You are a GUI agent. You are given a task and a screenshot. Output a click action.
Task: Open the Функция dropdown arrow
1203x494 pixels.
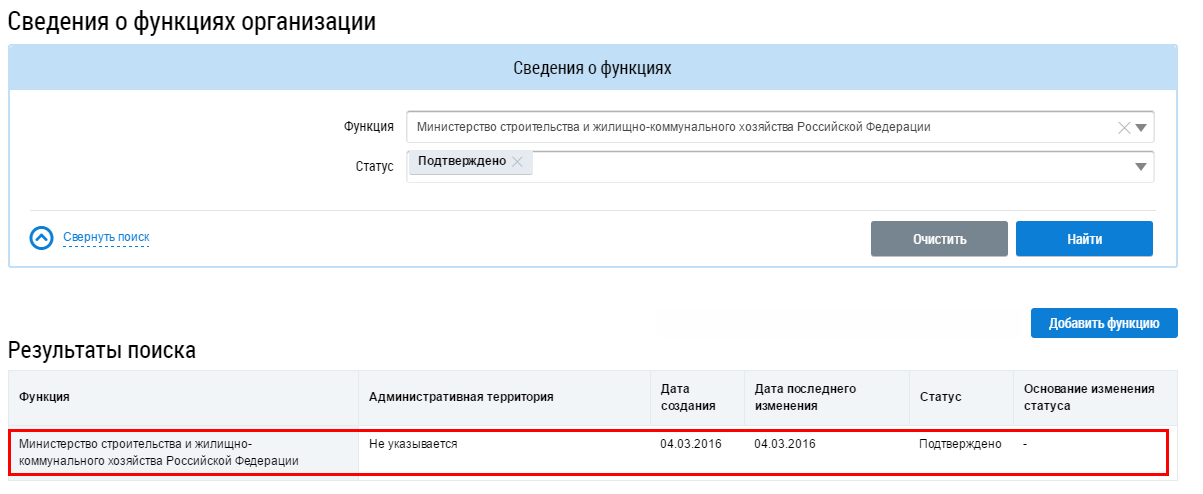(x=1142, y=127)
